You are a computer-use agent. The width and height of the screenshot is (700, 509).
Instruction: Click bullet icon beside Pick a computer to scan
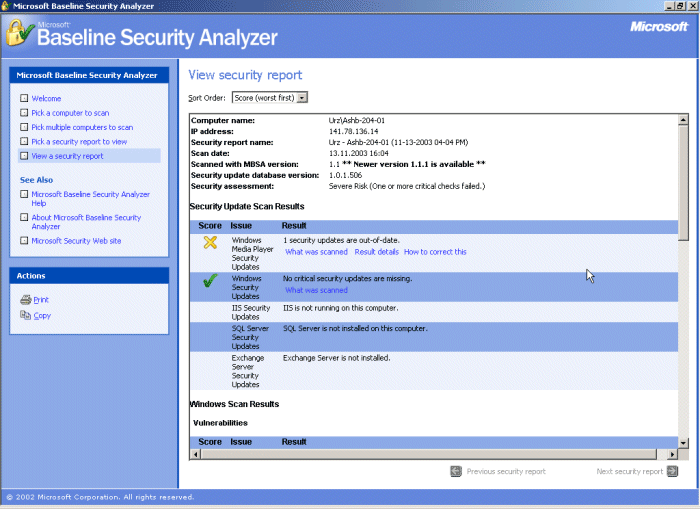pyautogui.click(x=24, y=113)
